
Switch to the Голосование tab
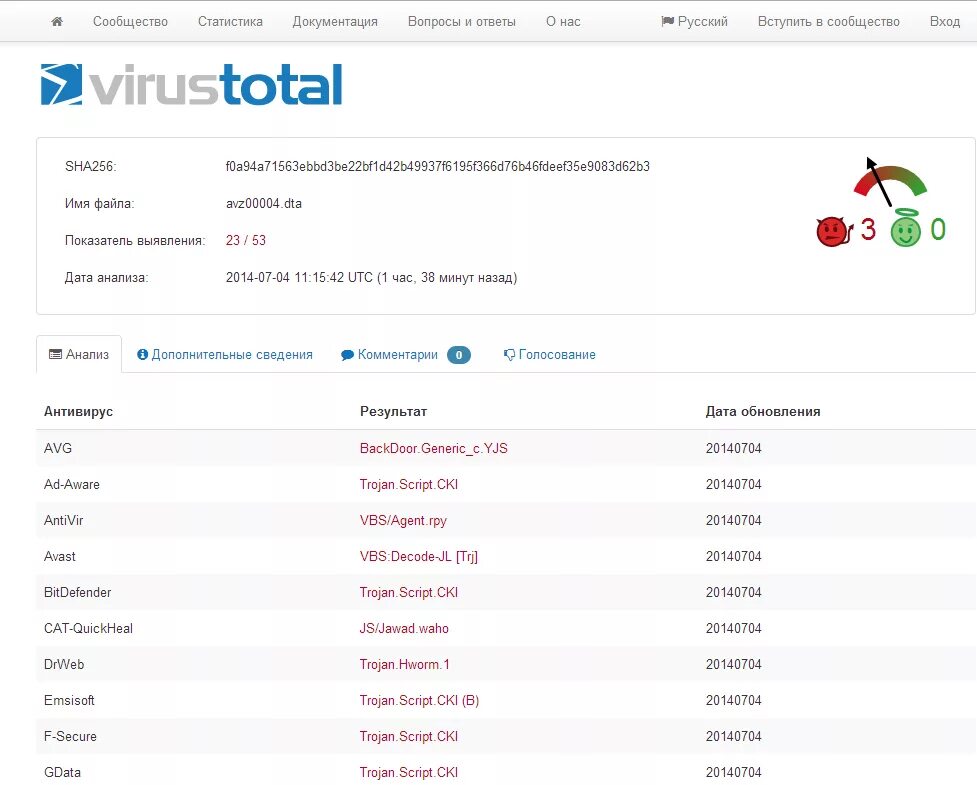pos(550,354)
